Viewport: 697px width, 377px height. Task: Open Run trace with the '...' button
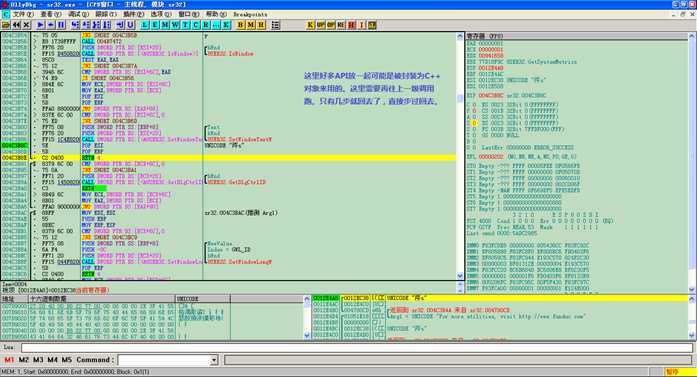tap(216, 25)
